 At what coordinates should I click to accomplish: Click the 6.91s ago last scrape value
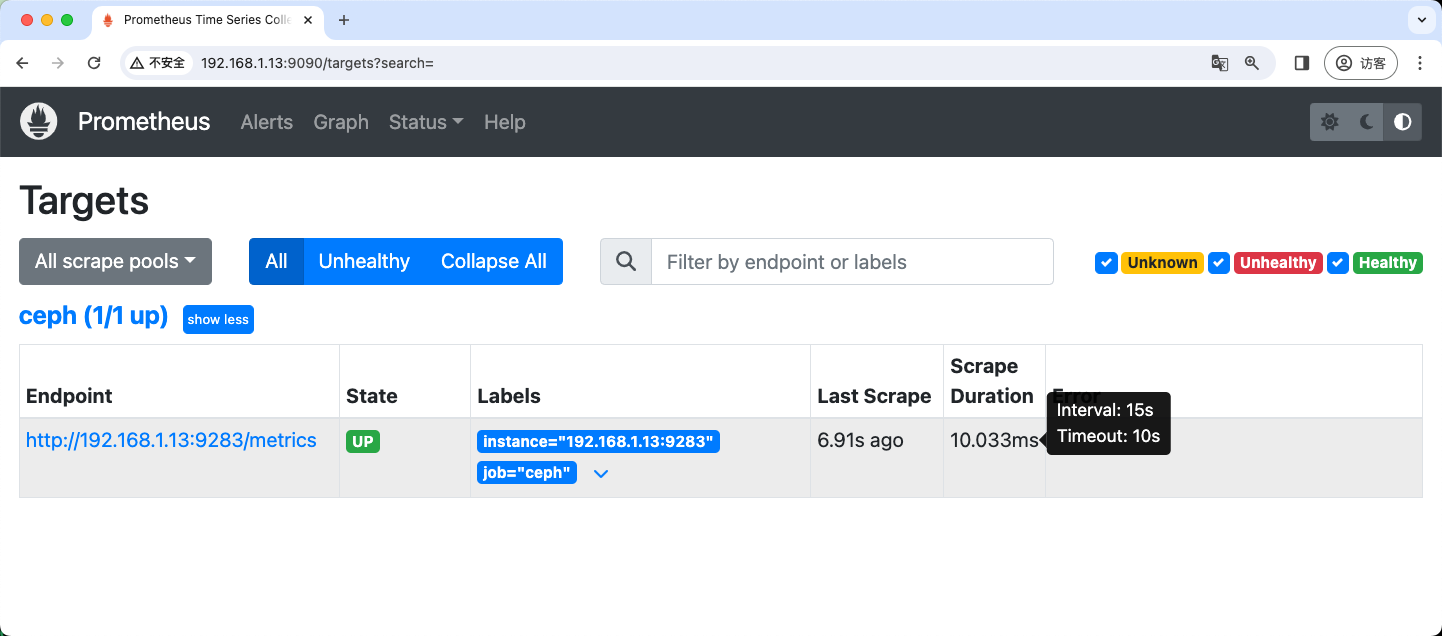[861, 440]
